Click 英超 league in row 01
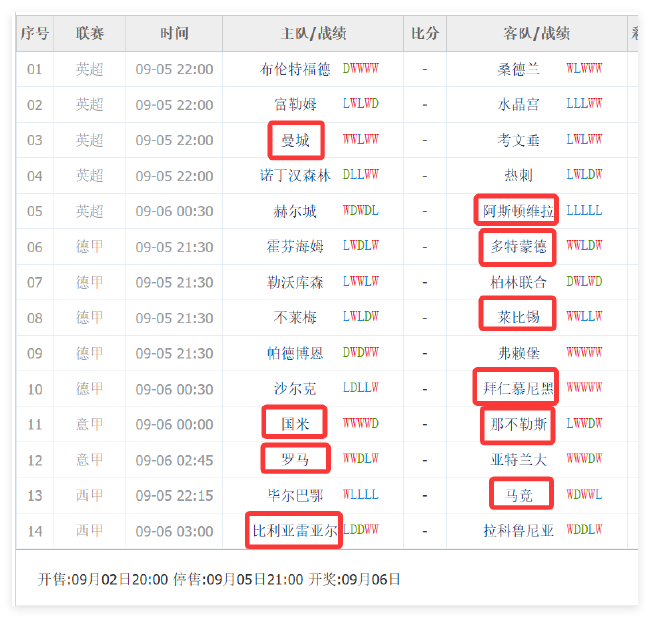The width and height of the screenshot is (650, 618). click(x=90, y=69)
